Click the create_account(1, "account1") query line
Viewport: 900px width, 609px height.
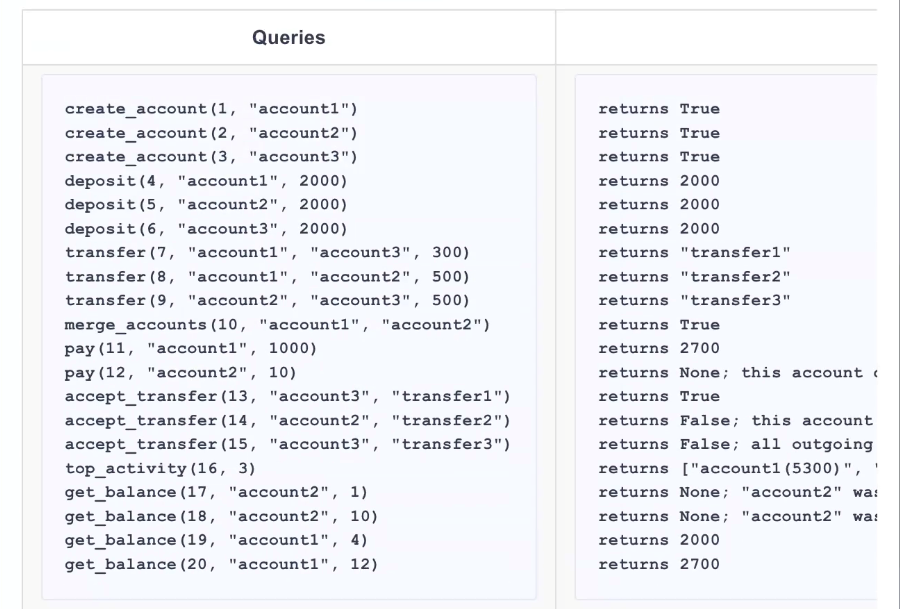211,109
